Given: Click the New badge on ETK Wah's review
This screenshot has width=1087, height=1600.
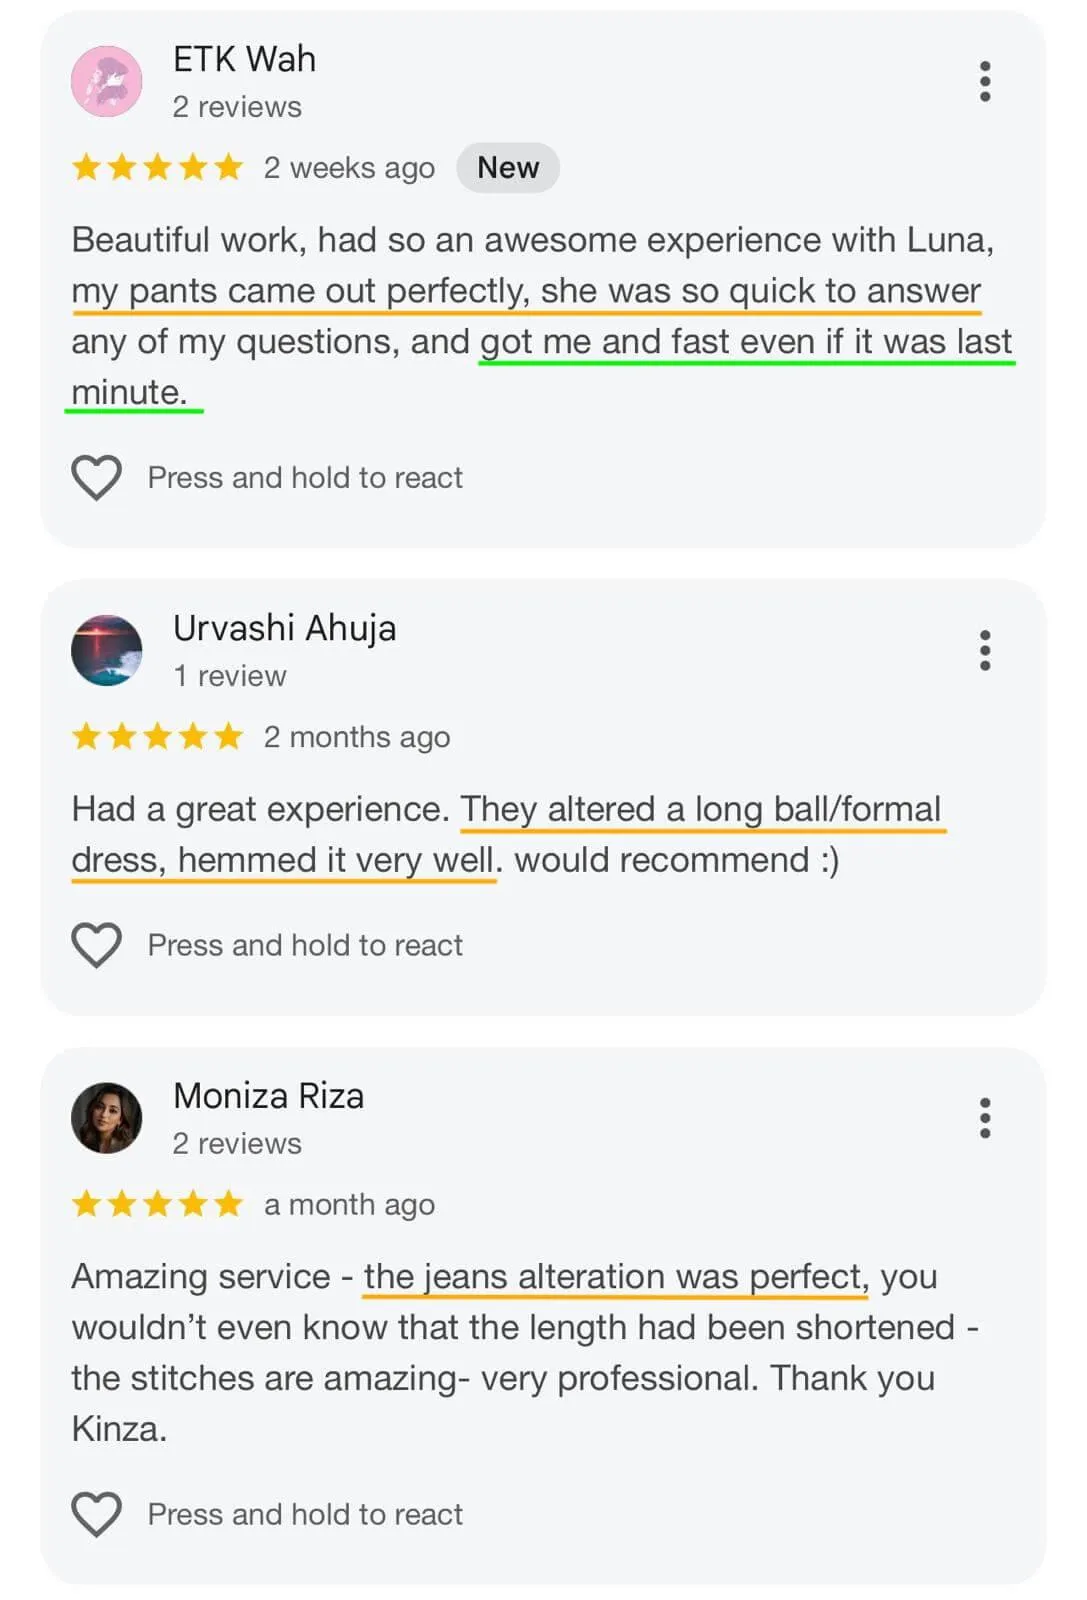Looking at the screenshot, I should click(x=508, y=168).
